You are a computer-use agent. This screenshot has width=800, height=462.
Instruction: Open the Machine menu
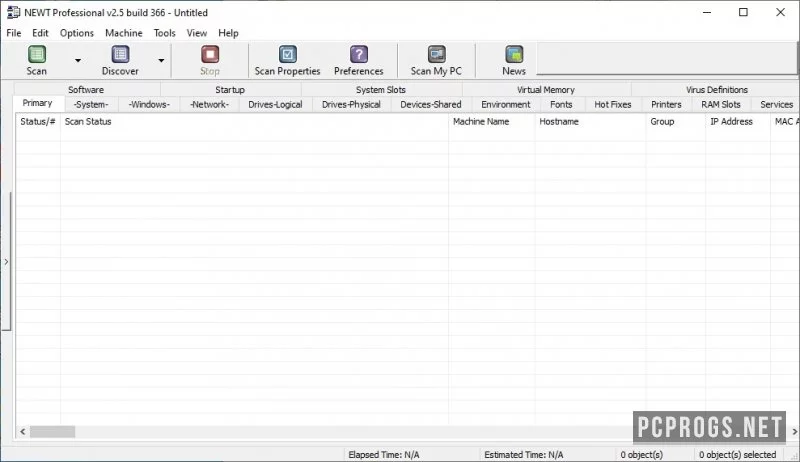coord(124,33)
